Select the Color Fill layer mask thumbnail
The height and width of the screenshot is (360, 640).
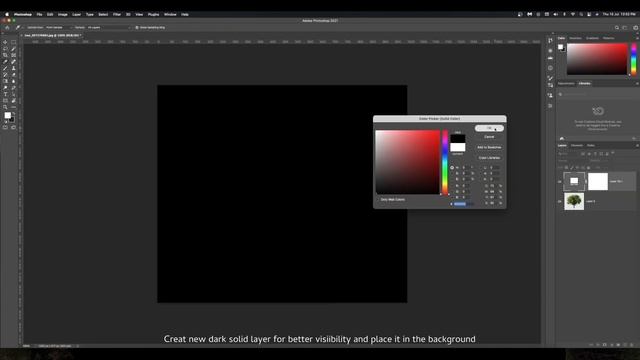[598, 182]
